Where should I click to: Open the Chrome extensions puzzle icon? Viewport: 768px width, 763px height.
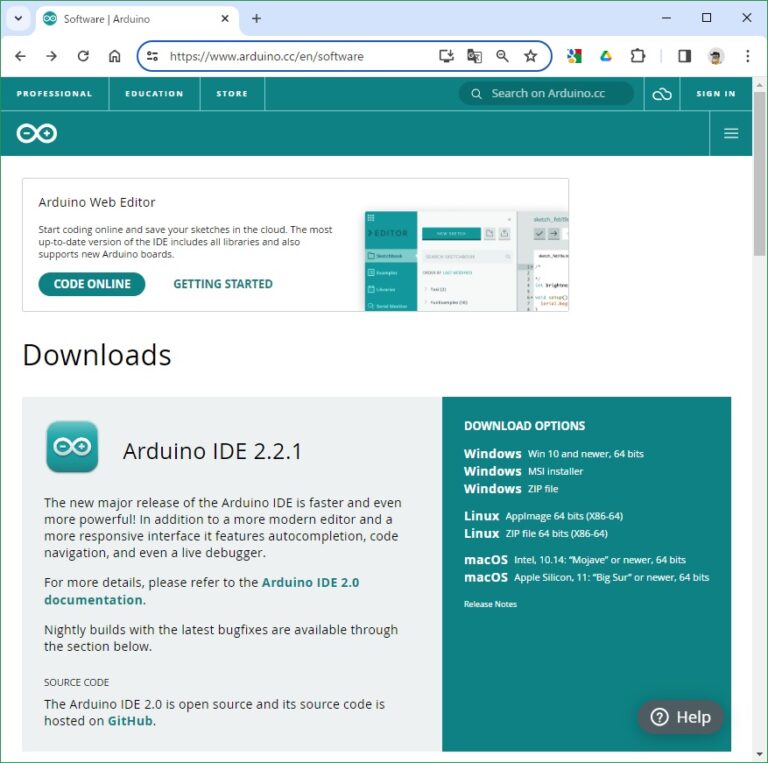tap(637, 56)
